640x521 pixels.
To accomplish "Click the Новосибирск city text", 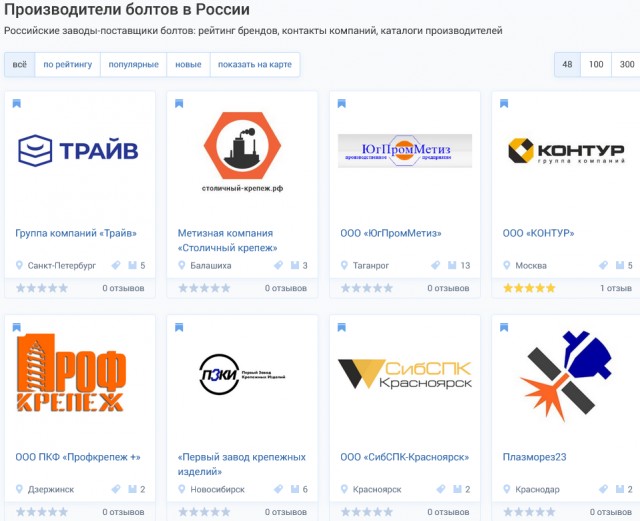I will [x=217, y=490].
